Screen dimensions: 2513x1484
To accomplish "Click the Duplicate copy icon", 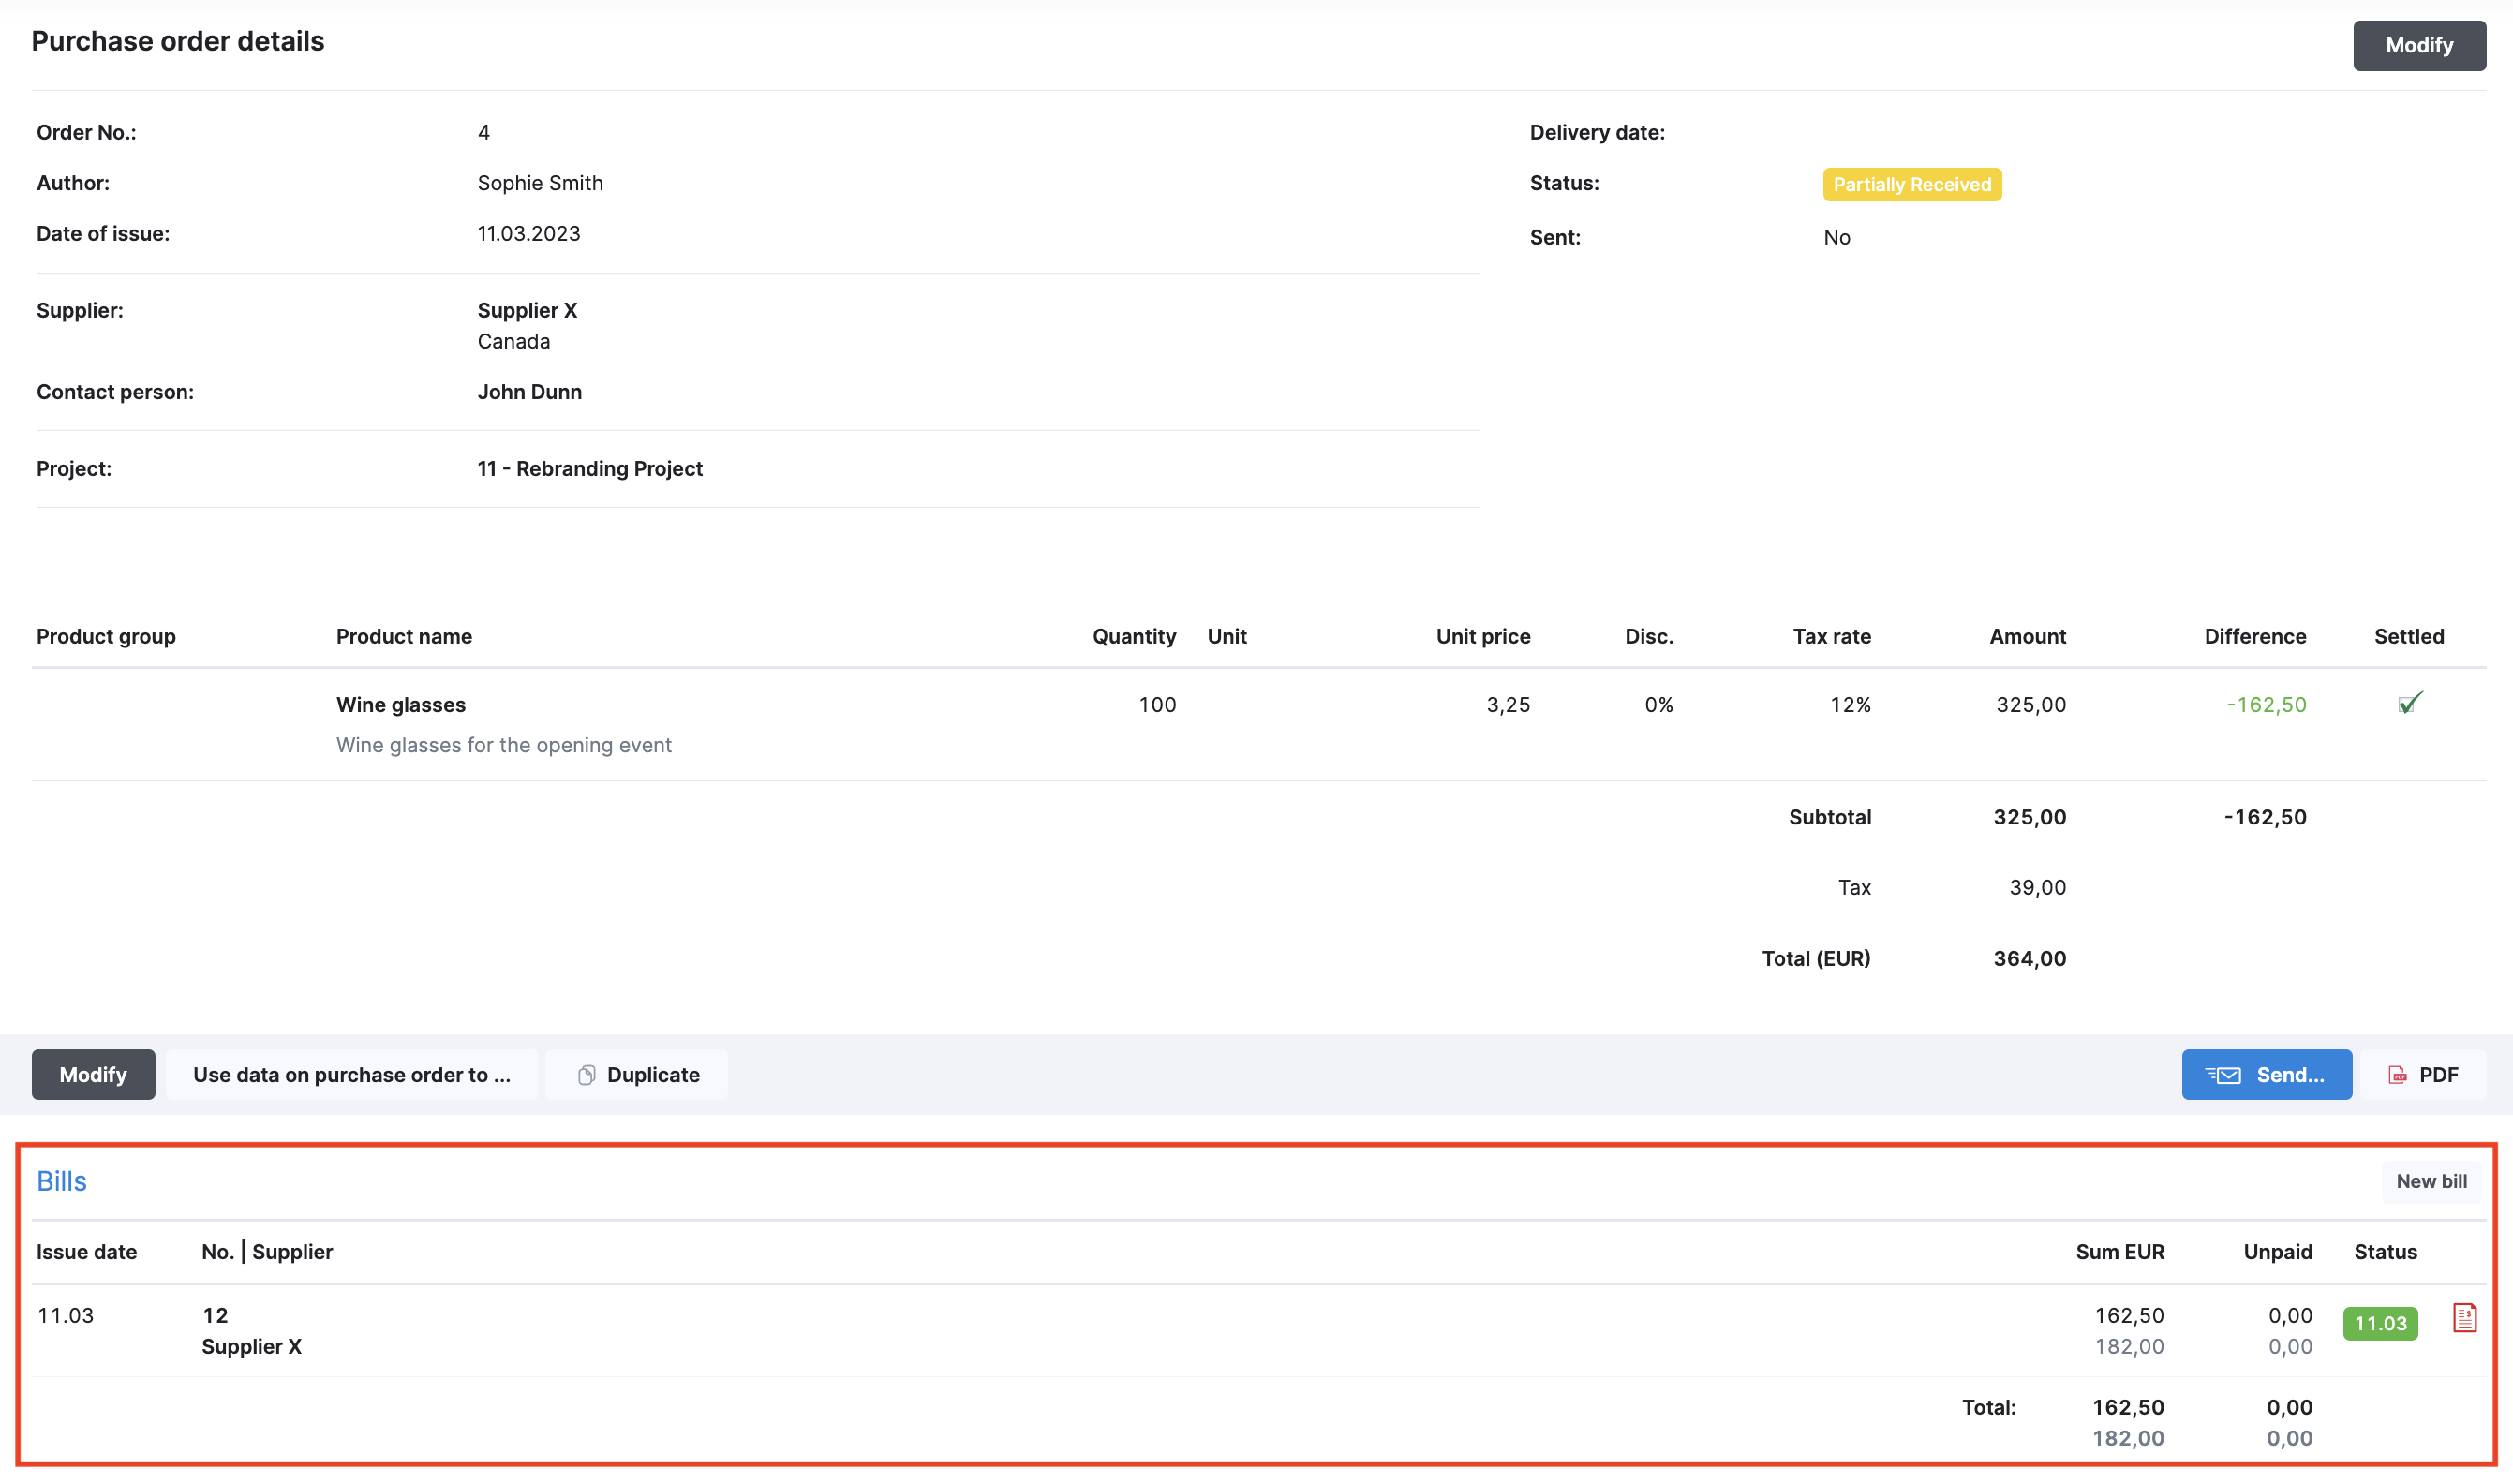I will 587,1075.
